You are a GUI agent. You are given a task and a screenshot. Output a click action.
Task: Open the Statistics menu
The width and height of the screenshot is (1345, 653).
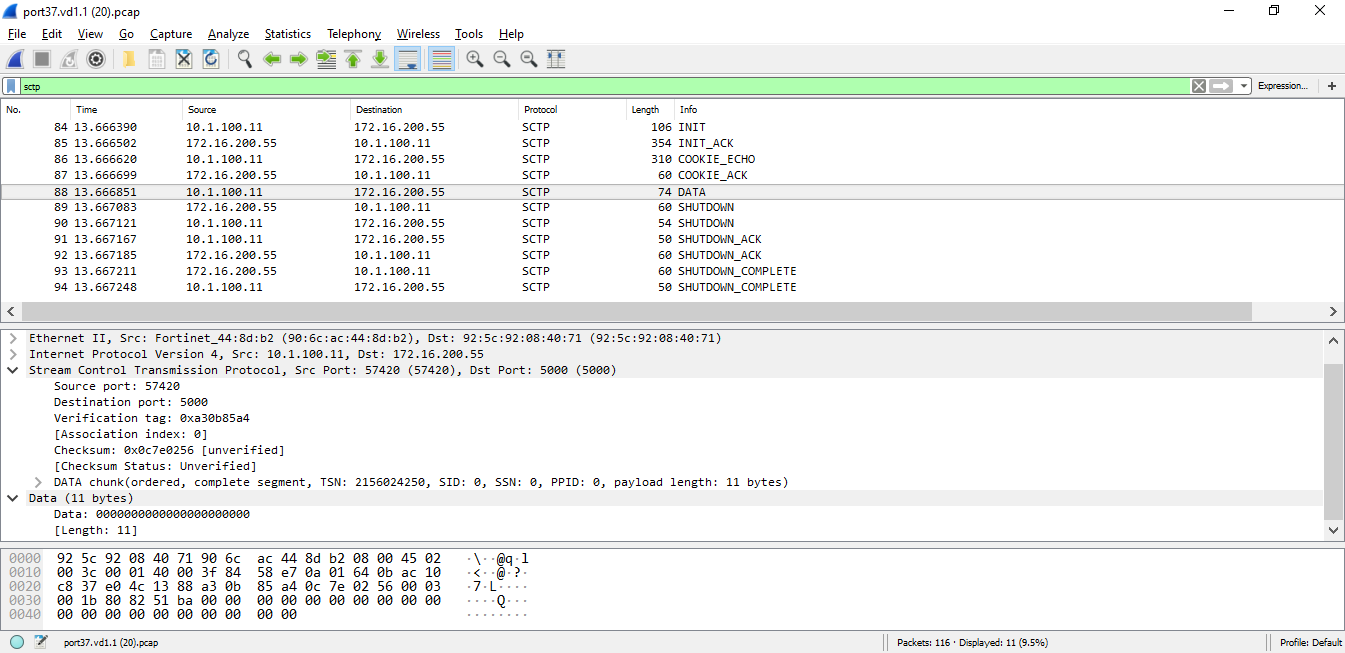(287, 34)
